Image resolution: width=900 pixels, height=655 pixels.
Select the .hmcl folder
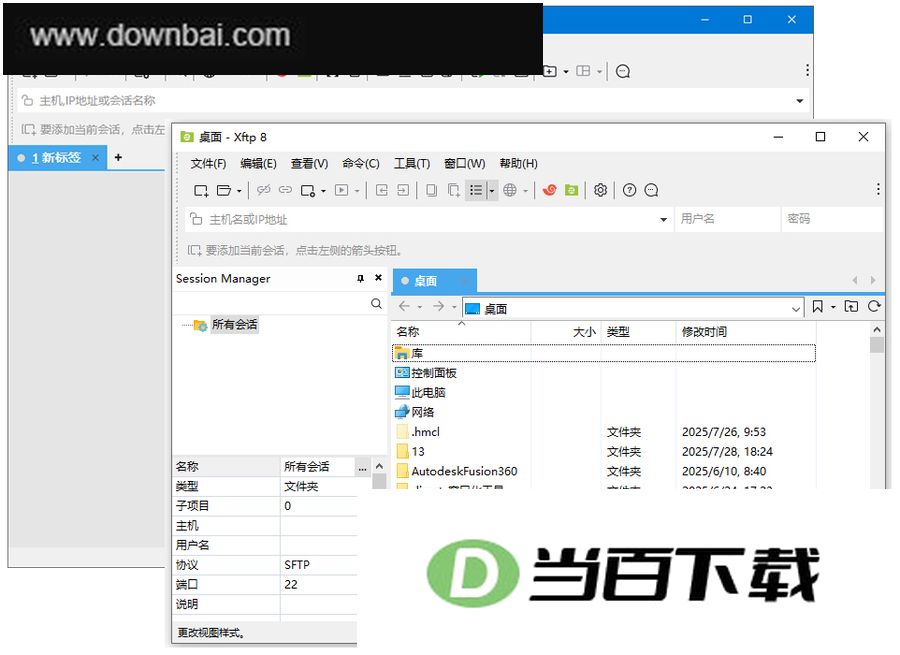[x=425, y=432]
